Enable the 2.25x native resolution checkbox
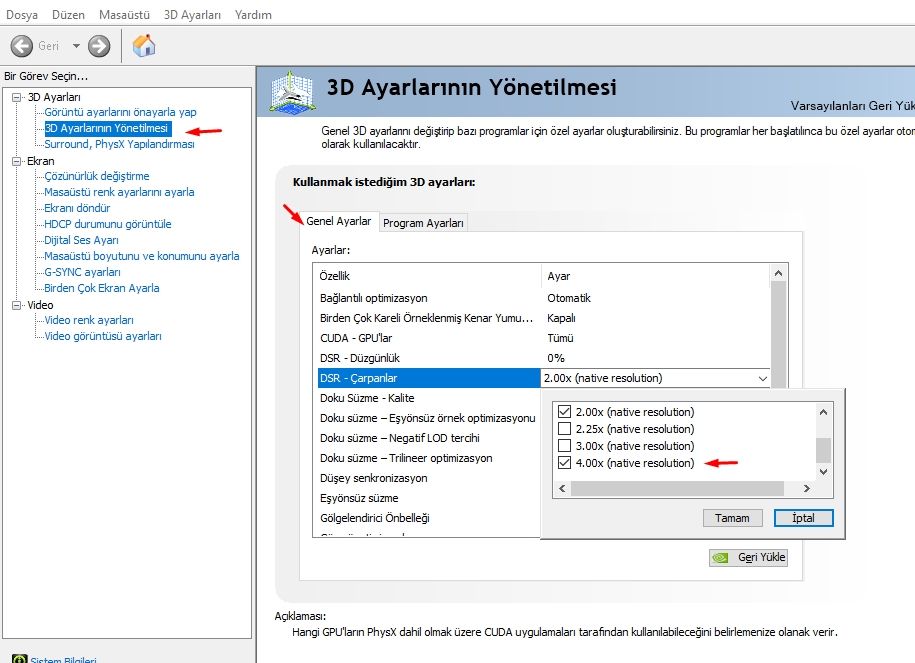The width and height of the screenshot is (915, 663). [x=564, y=428]
